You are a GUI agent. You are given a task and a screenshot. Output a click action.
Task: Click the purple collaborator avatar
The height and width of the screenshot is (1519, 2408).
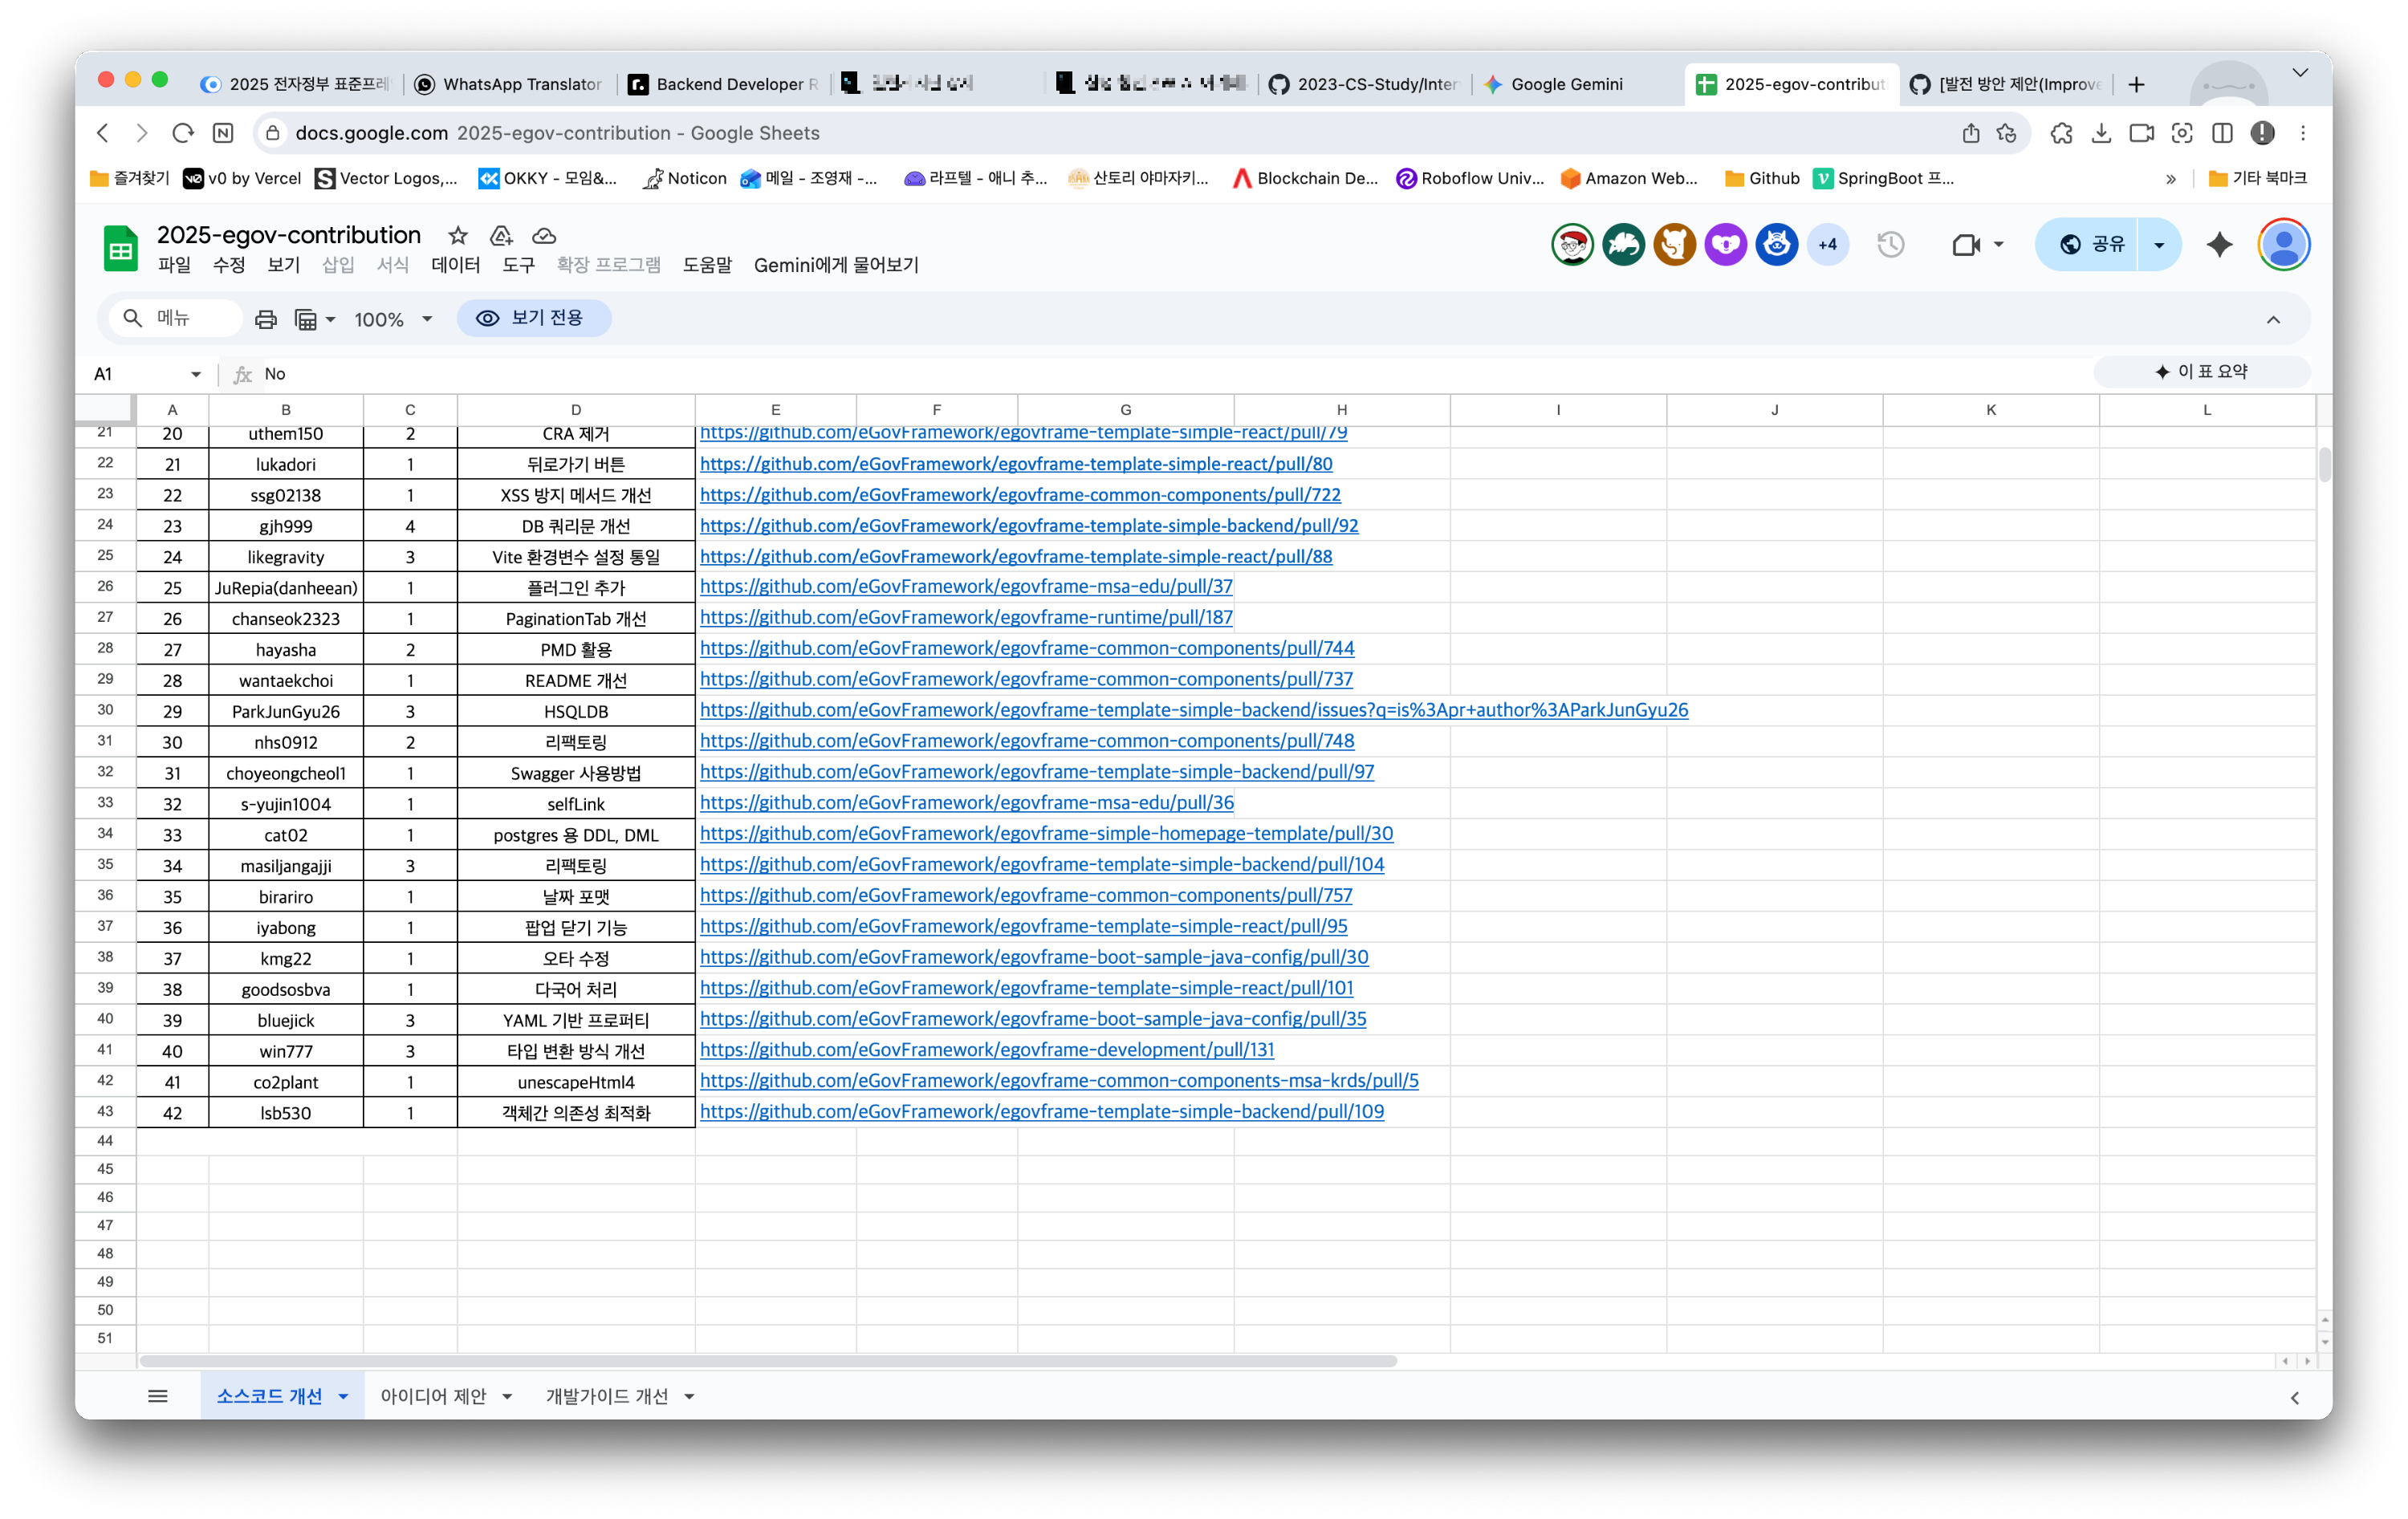pos(1726,244)
